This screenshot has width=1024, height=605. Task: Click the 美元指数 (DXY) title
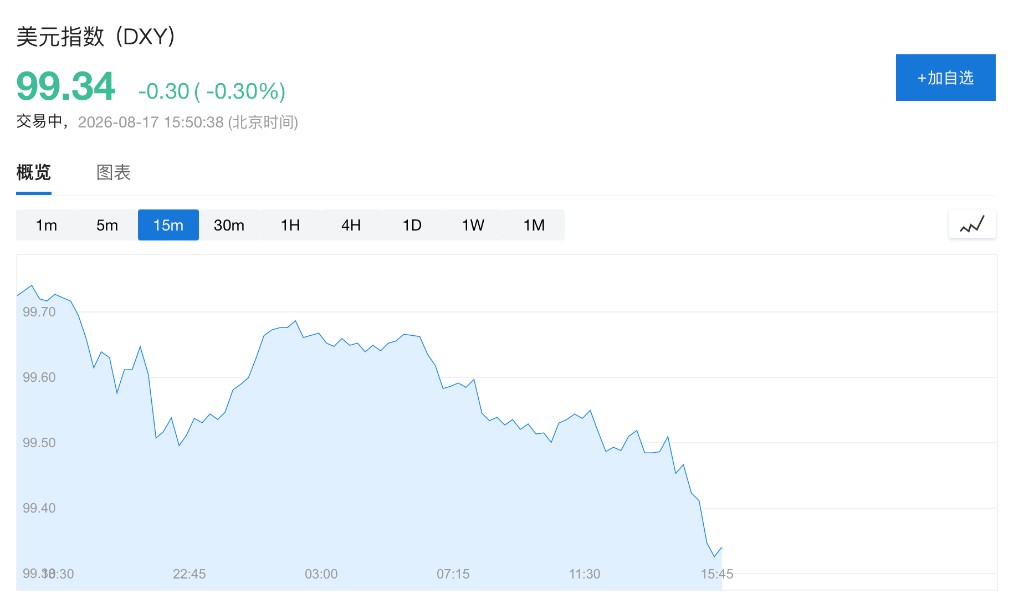point(95,36)
